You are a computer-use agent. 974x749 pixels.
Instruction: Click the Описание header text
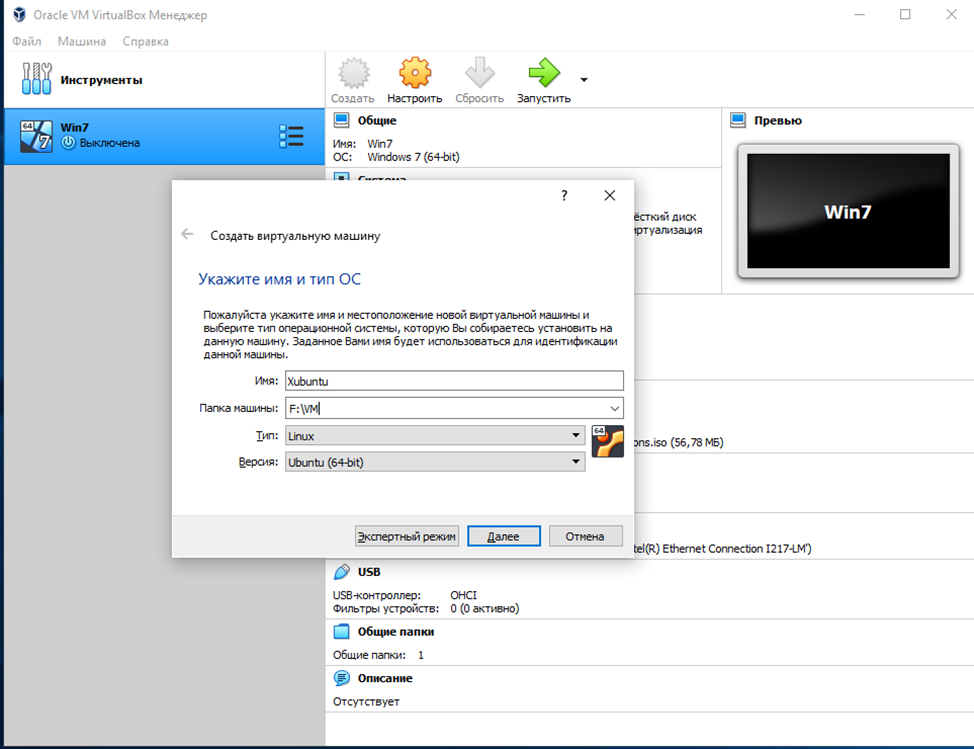(385, 678)
